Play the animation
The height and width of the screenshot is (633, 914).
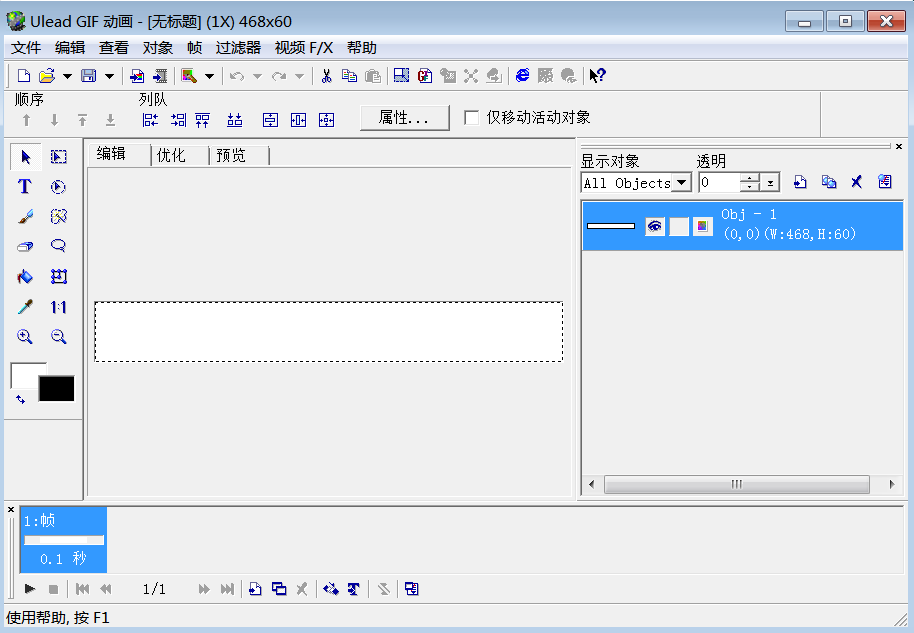click(x=30, y=589)
